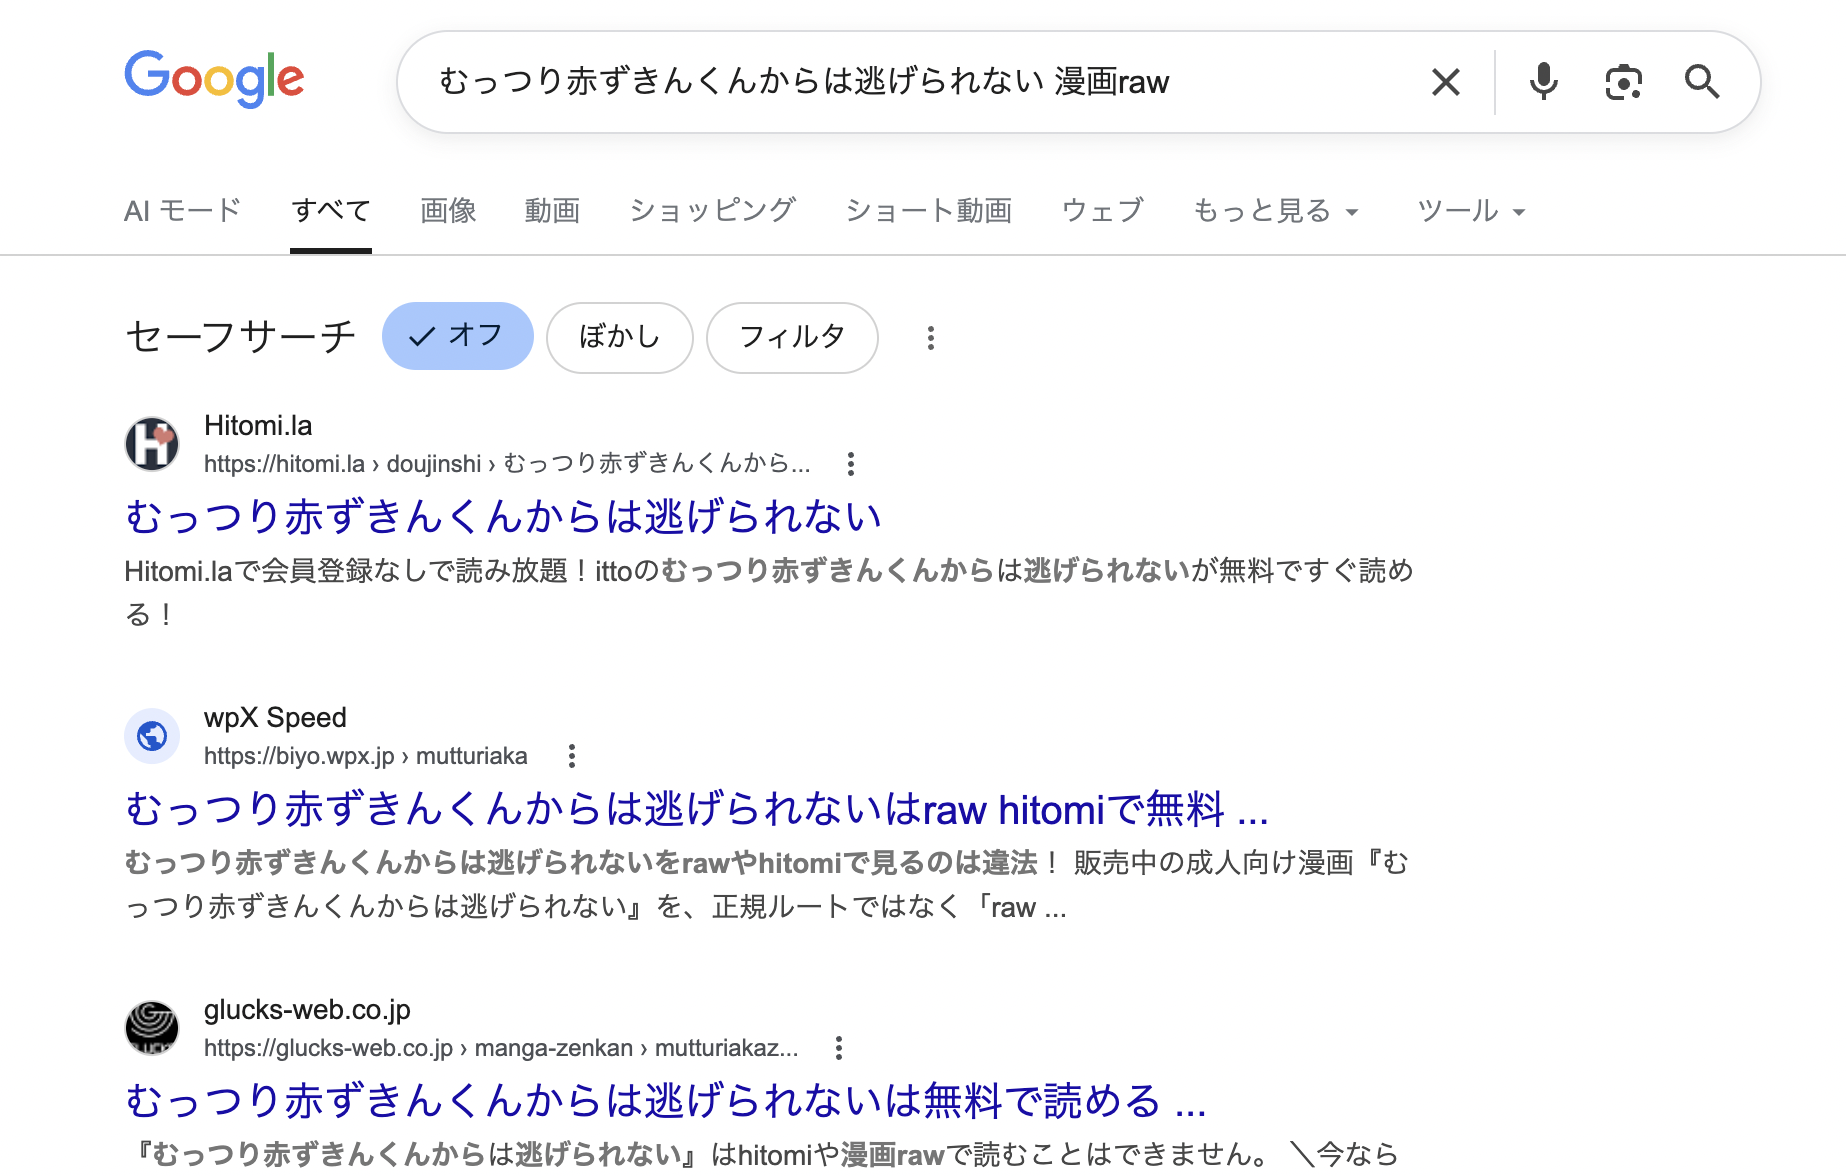This screenshot has width=1846, height=1176.
Task: Click the Hitomi.la site name
Action: 258,426
